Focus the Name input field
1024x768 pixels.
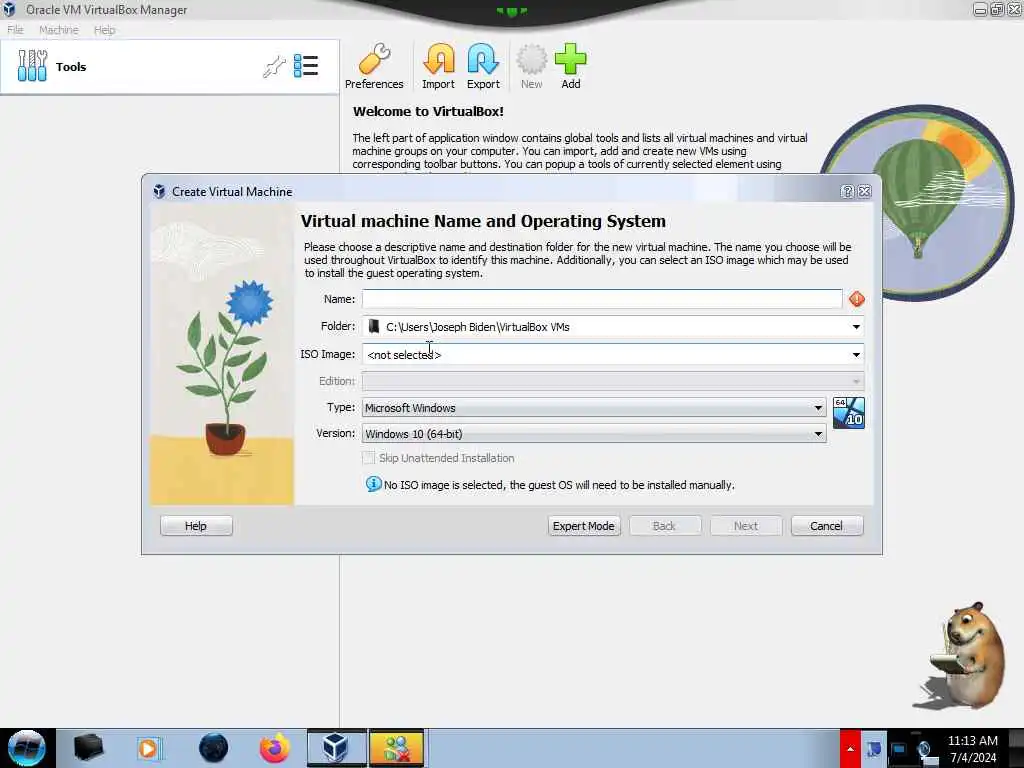pos(602,299)
